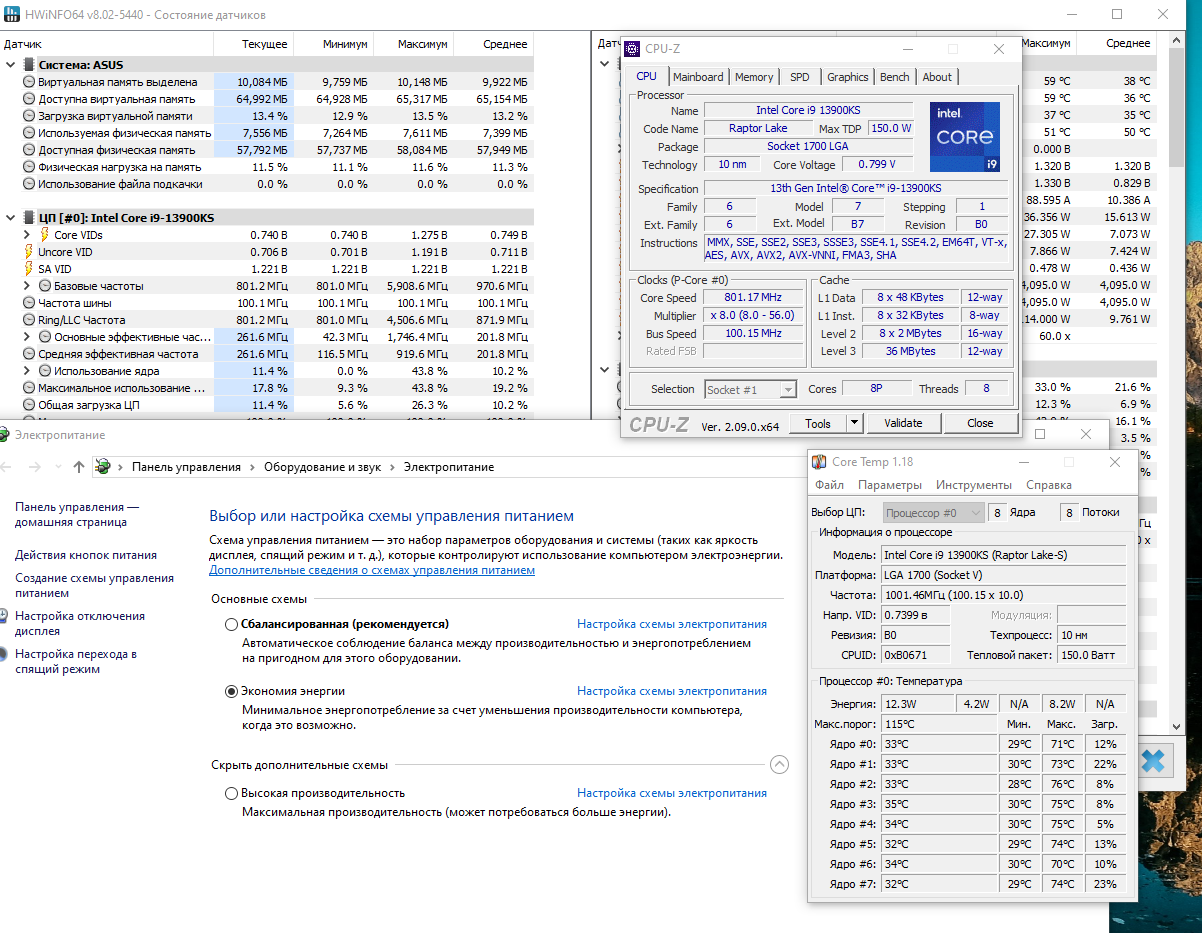
Task: Open Дополнительные сведения о схемах управления питанием link
Action: click(x=372, y=570)
